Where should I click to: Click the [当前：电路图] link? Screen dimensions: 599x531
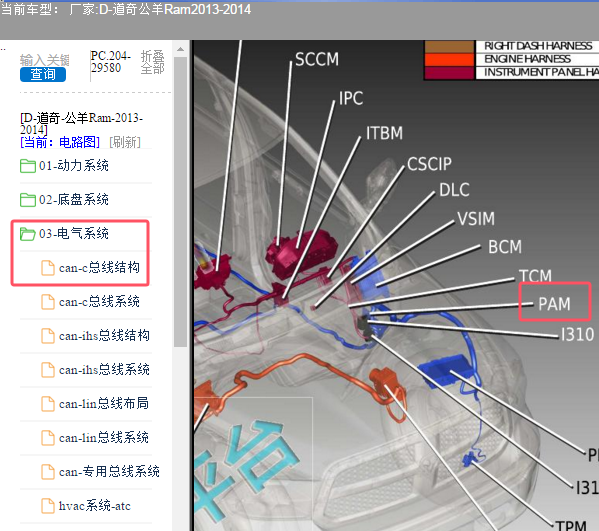[60, 142]
